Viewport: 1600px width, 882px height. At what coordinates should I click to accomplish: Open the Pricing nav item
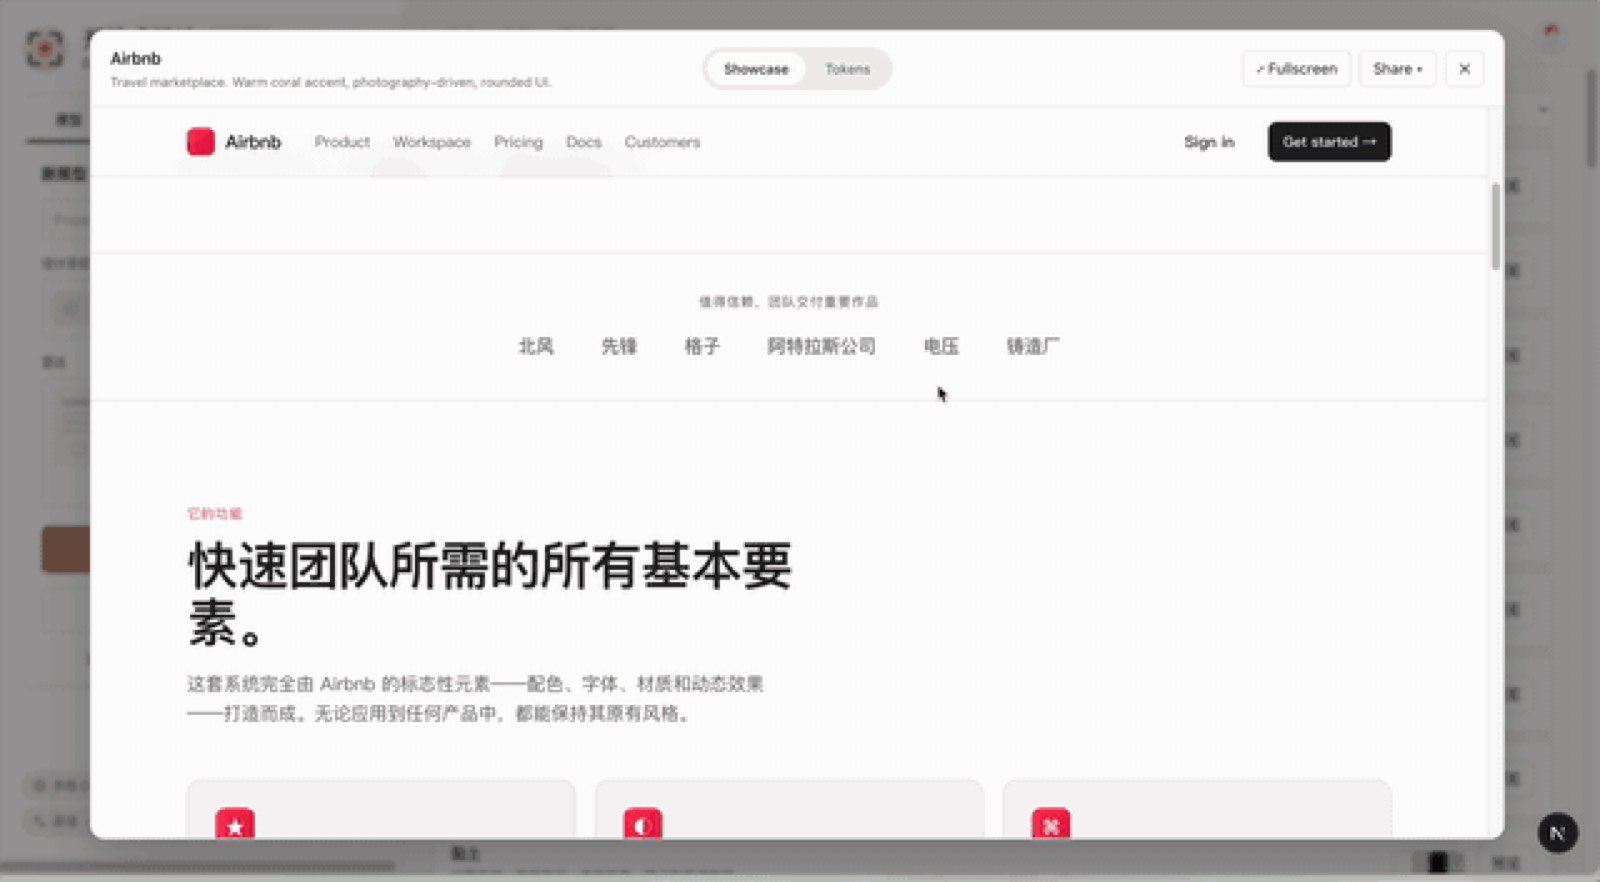click(518, 142)
